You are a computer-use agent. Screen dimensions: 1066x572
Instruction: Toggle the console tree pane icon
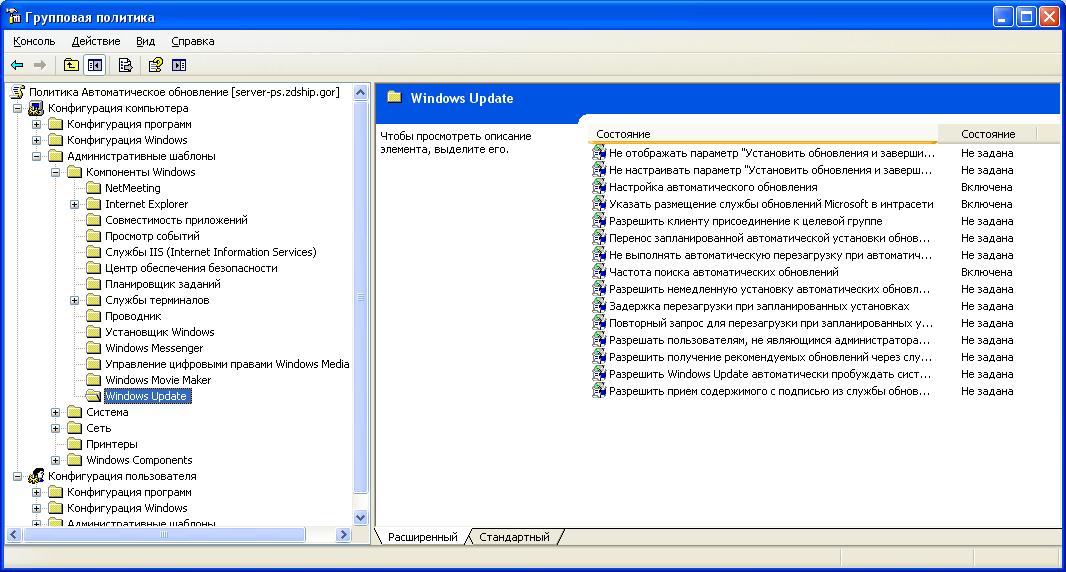[94, 65]
